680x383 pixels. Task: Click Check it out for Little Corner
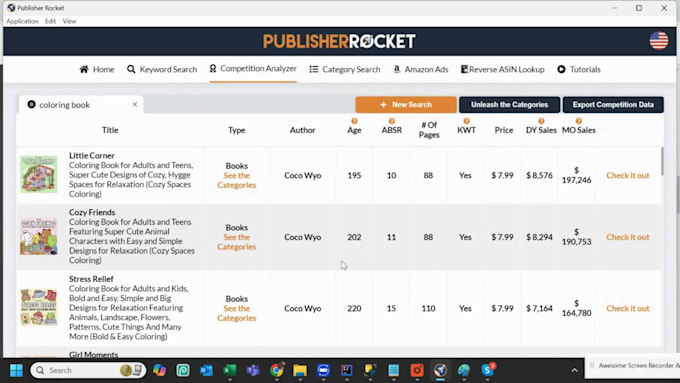click(x=628, y=175)
